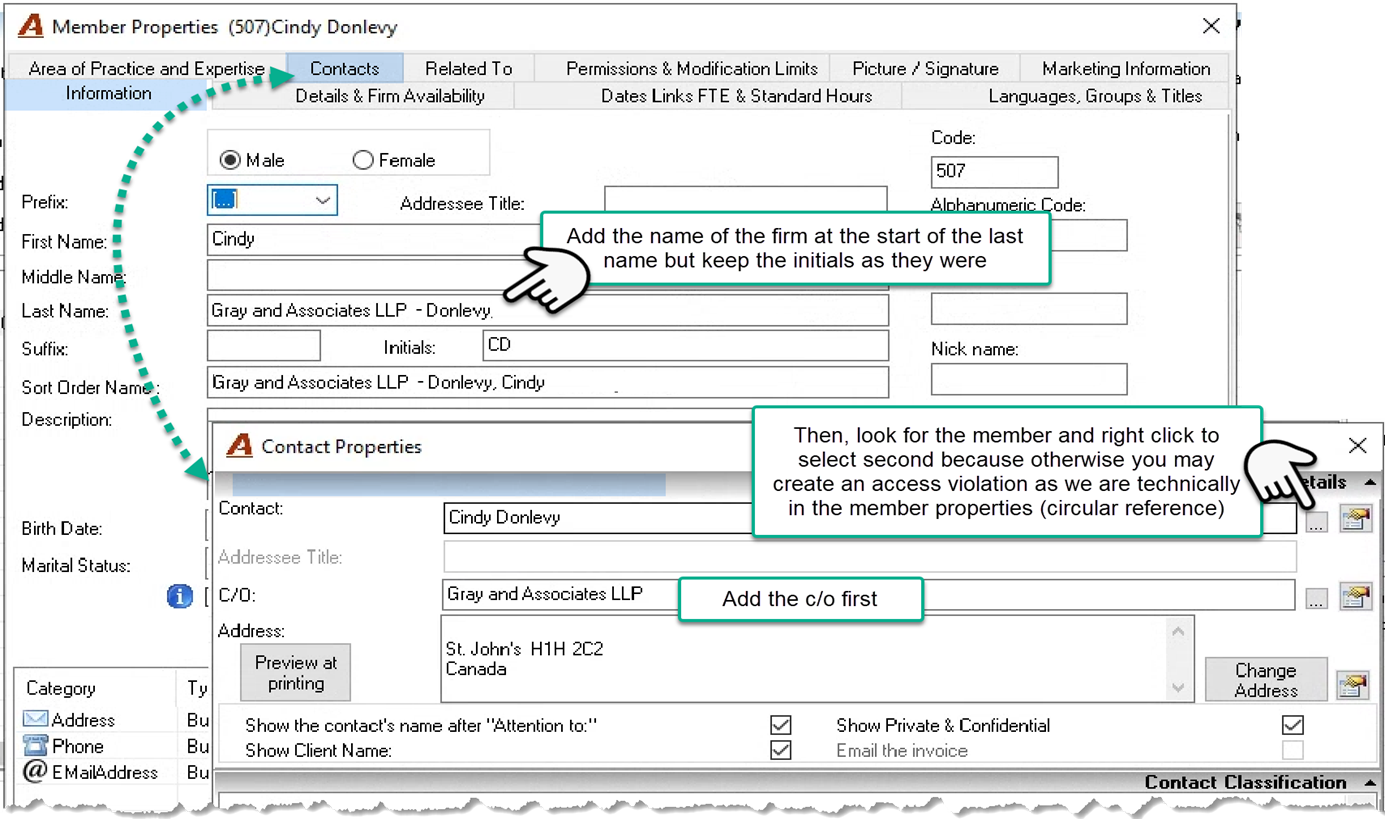Open the properties icon beside the C/O field
The height and width of the screenshot is (819, 1385).
pyautogui.click(x=1355, y=597)
